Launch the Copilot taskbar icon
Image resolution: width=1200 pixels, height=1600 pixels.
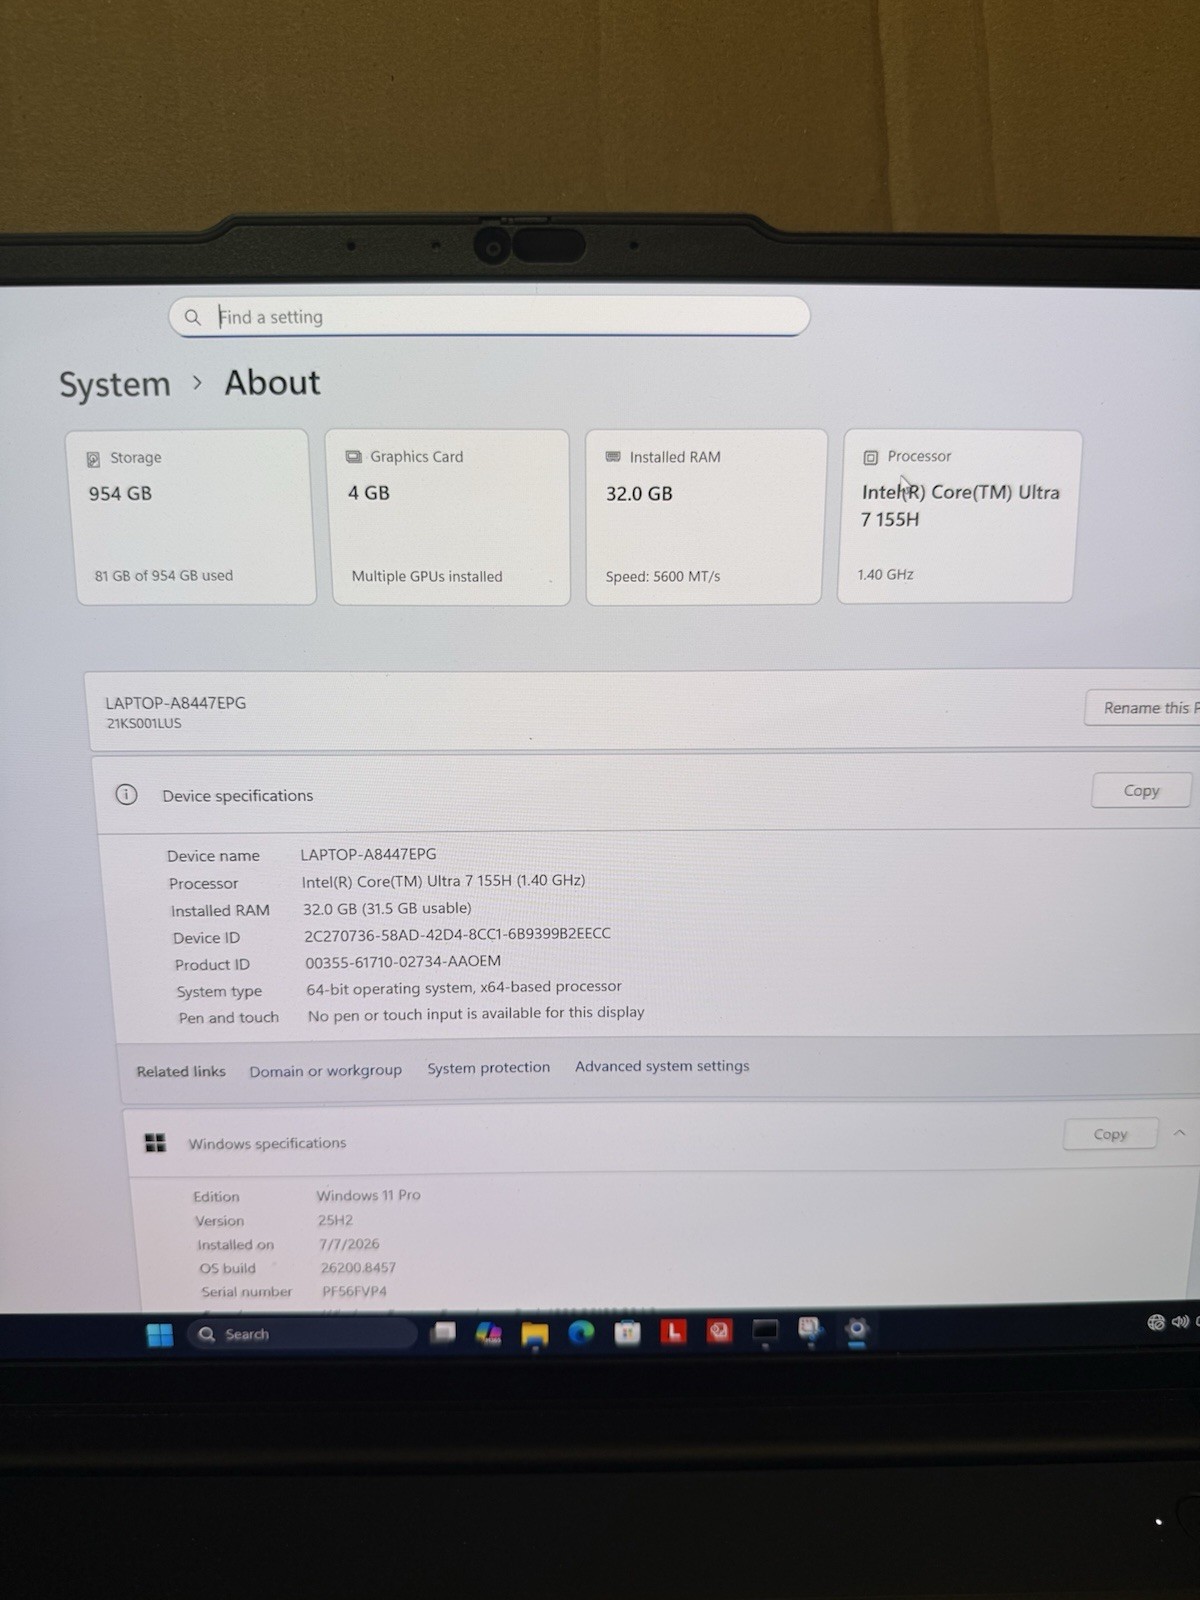tap(488, 1333)
